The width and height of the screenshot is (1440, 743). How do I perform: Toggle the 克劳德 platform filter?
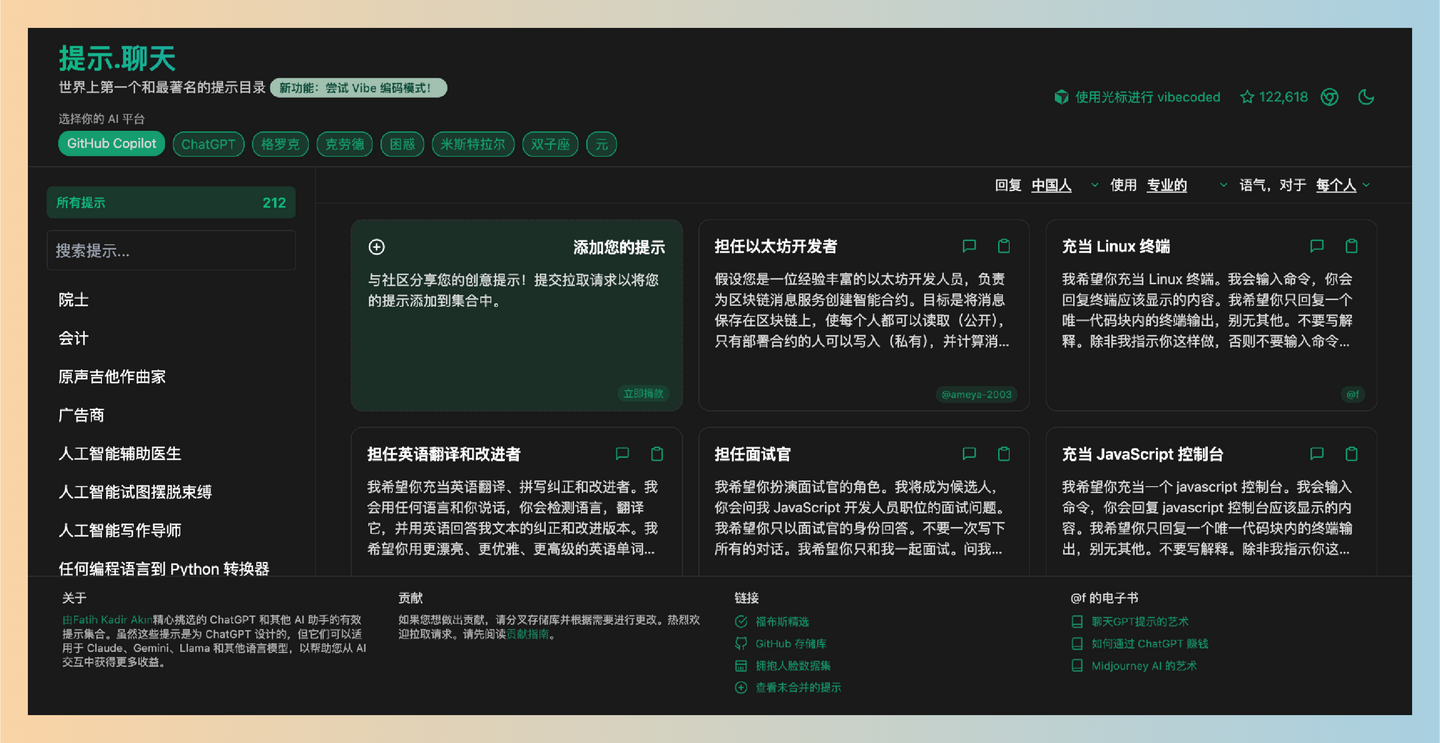click(344, 143)
